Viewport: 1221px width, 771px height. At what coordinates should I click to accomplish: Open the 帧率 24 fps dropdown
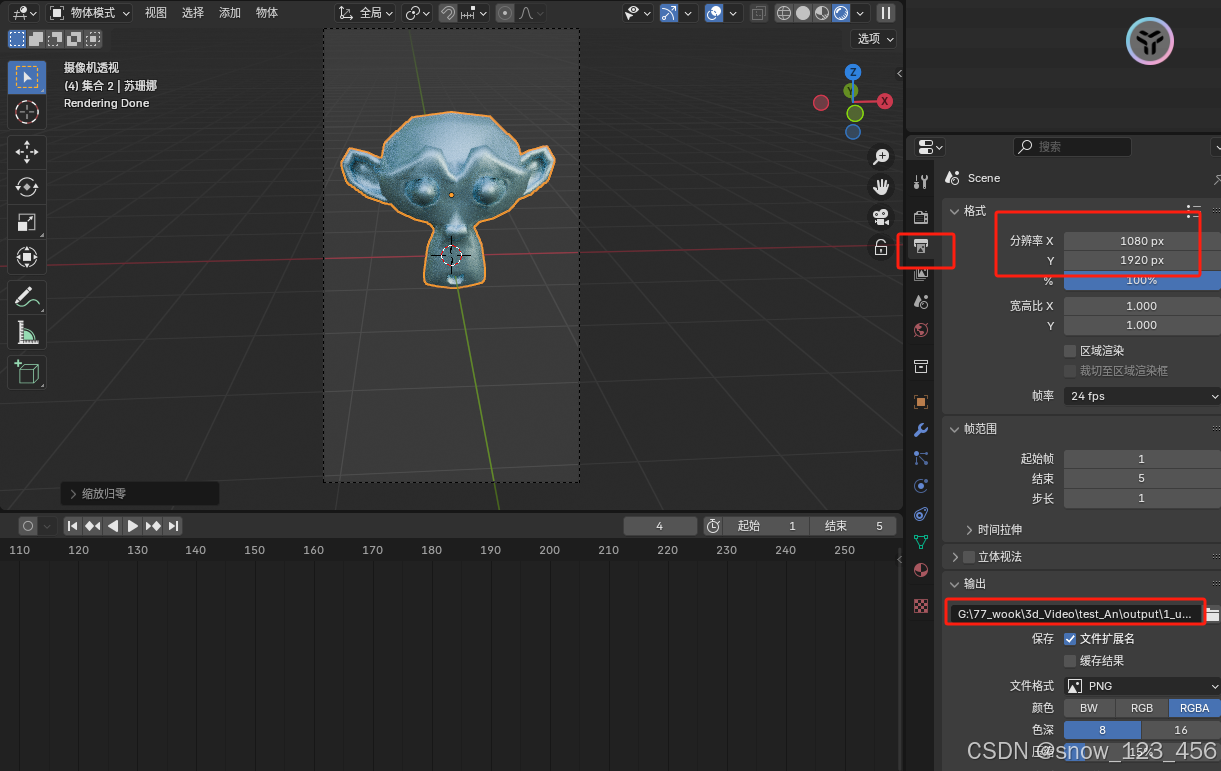1142,396
